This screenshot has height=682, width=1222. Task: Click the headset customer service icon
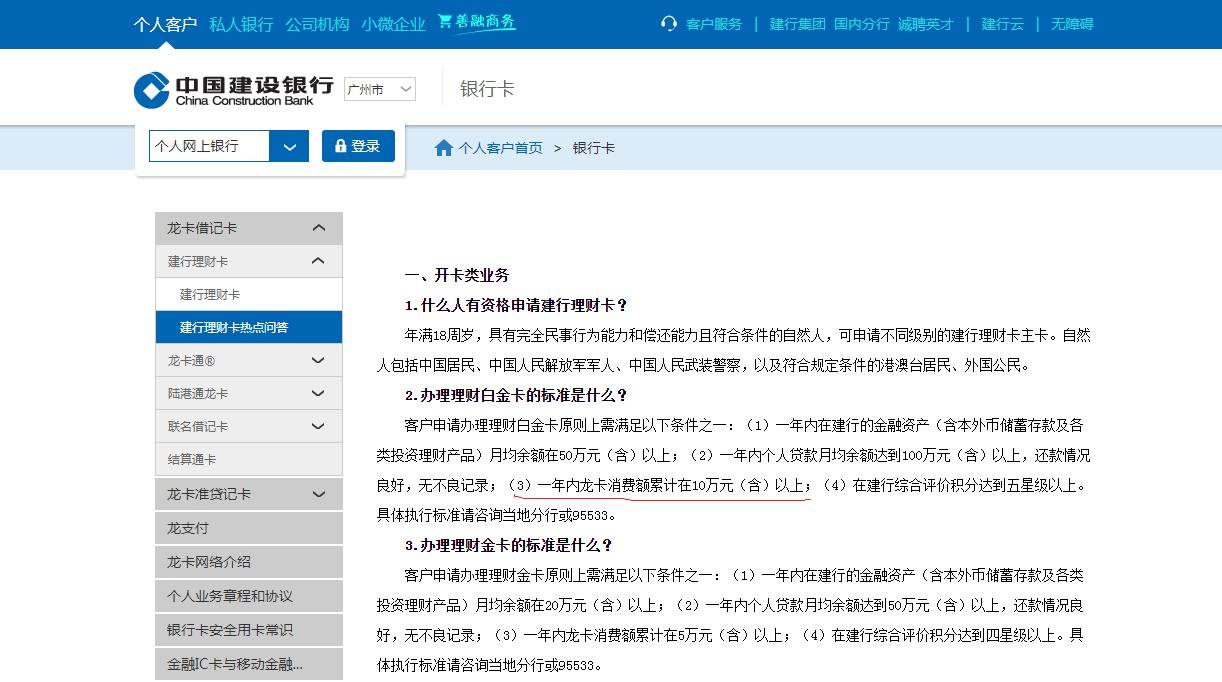(x=669, y=23)
